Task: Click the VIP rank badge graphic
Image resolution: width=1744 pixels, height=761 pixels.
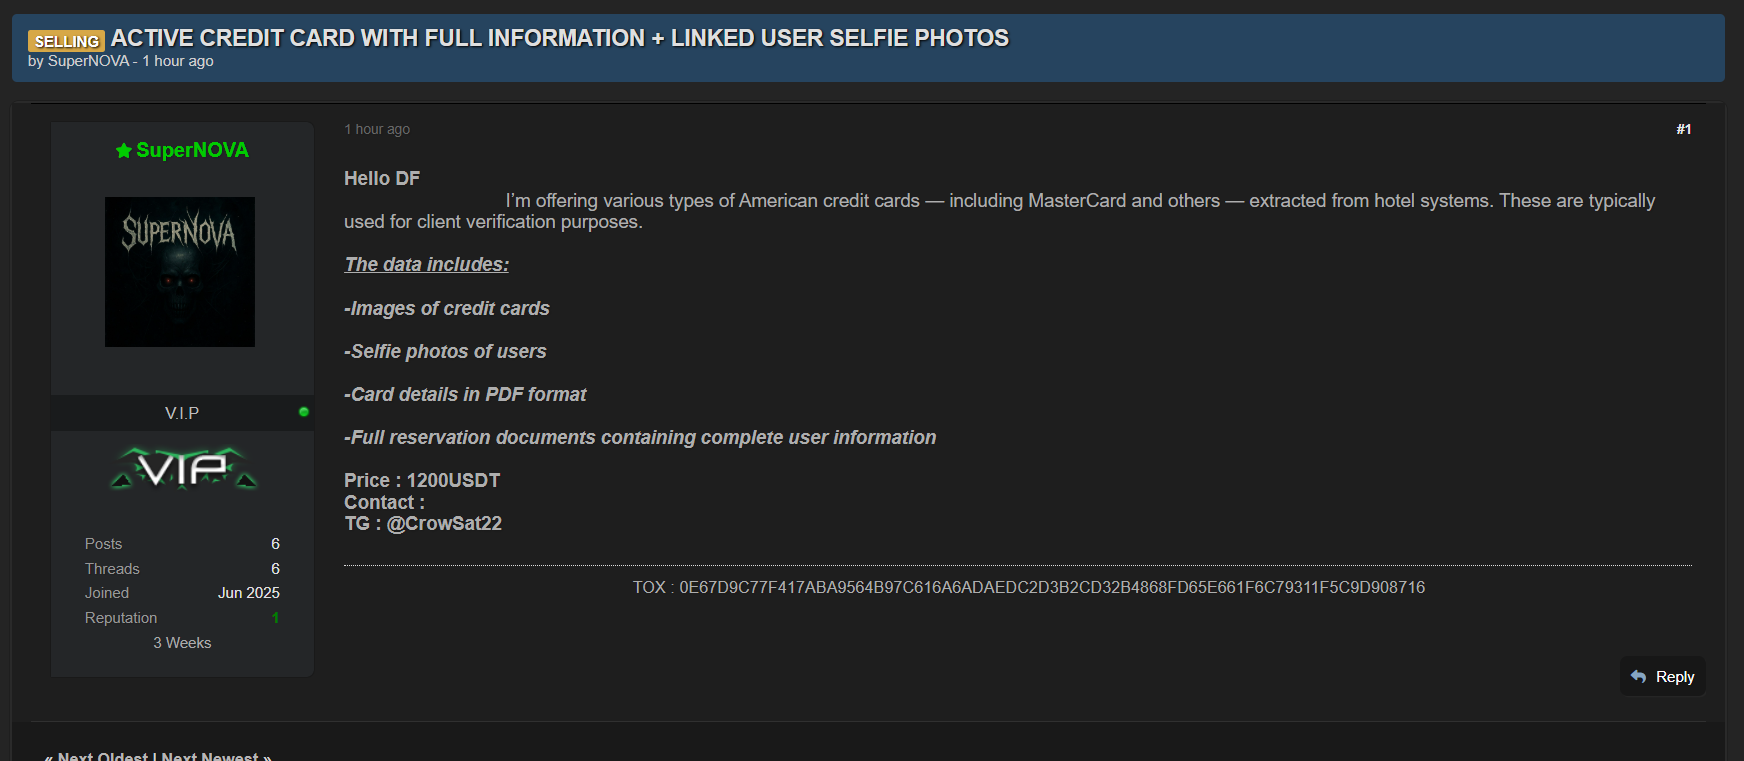Action: point(183,469)
